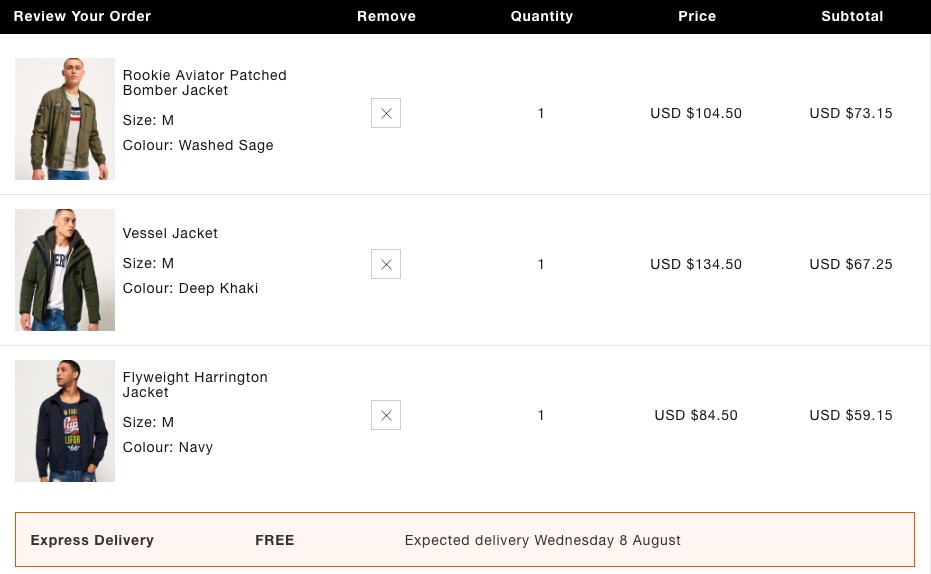This screenshot has width=931, height=574.
Task: Click the USD $104.50 price
Action: coord(696,113)
